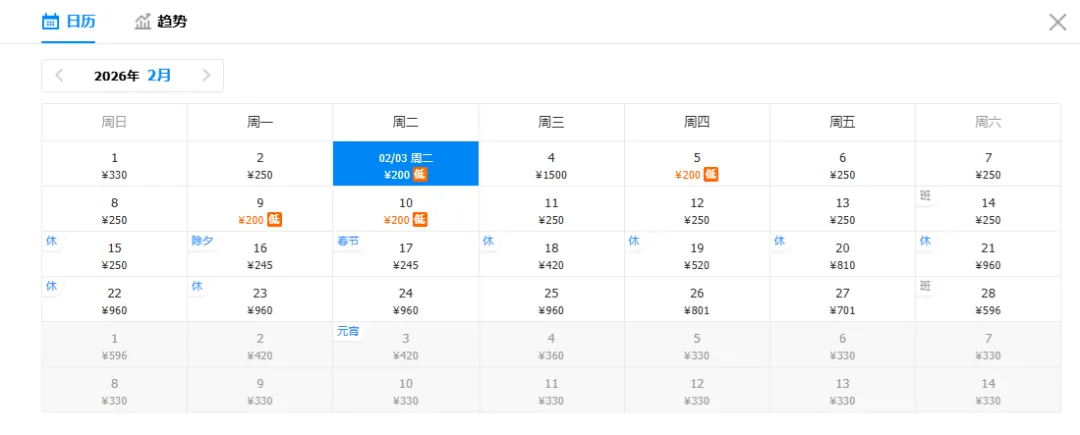This screenshot has height=435, width=1080.
Task: Click the 周一 column header
Action: [x=260, y=123]
